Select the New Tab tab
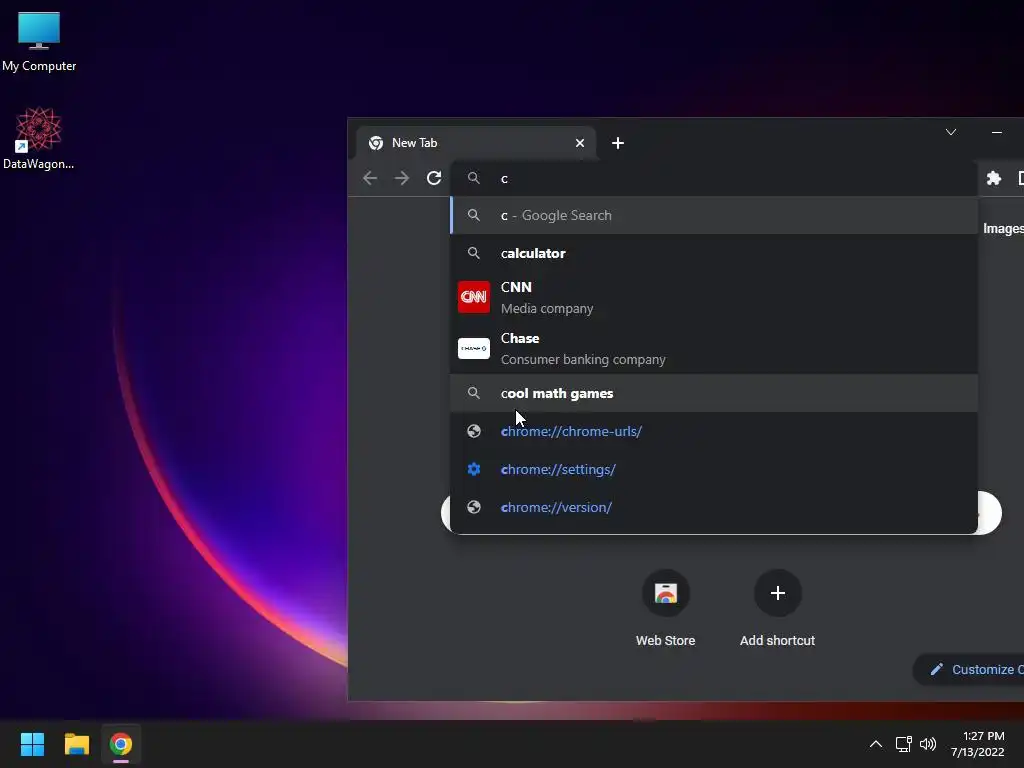This screenshot has width=1024, height=768. click(476, 143)
